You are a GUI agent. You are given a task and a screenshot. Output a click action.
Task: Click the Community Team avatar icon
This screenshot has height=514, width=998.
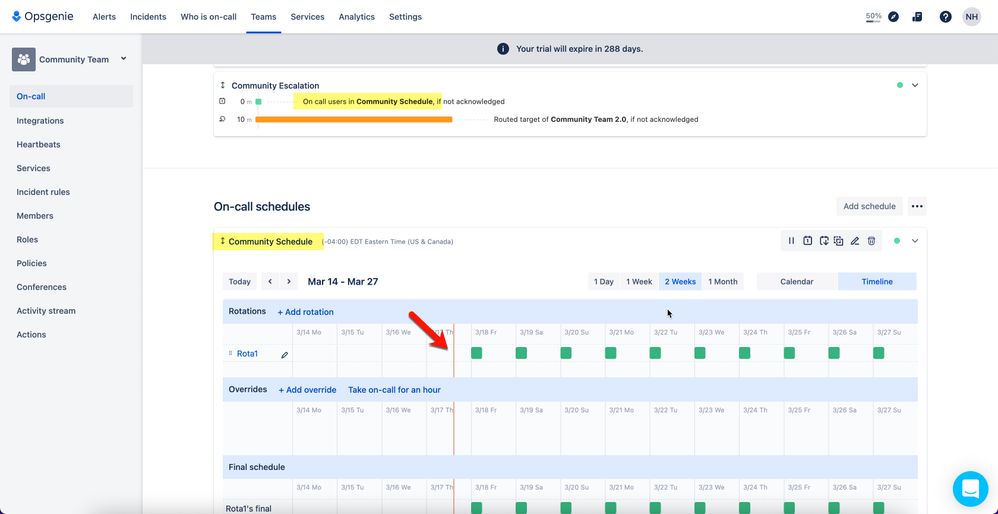tap(24, 59)
